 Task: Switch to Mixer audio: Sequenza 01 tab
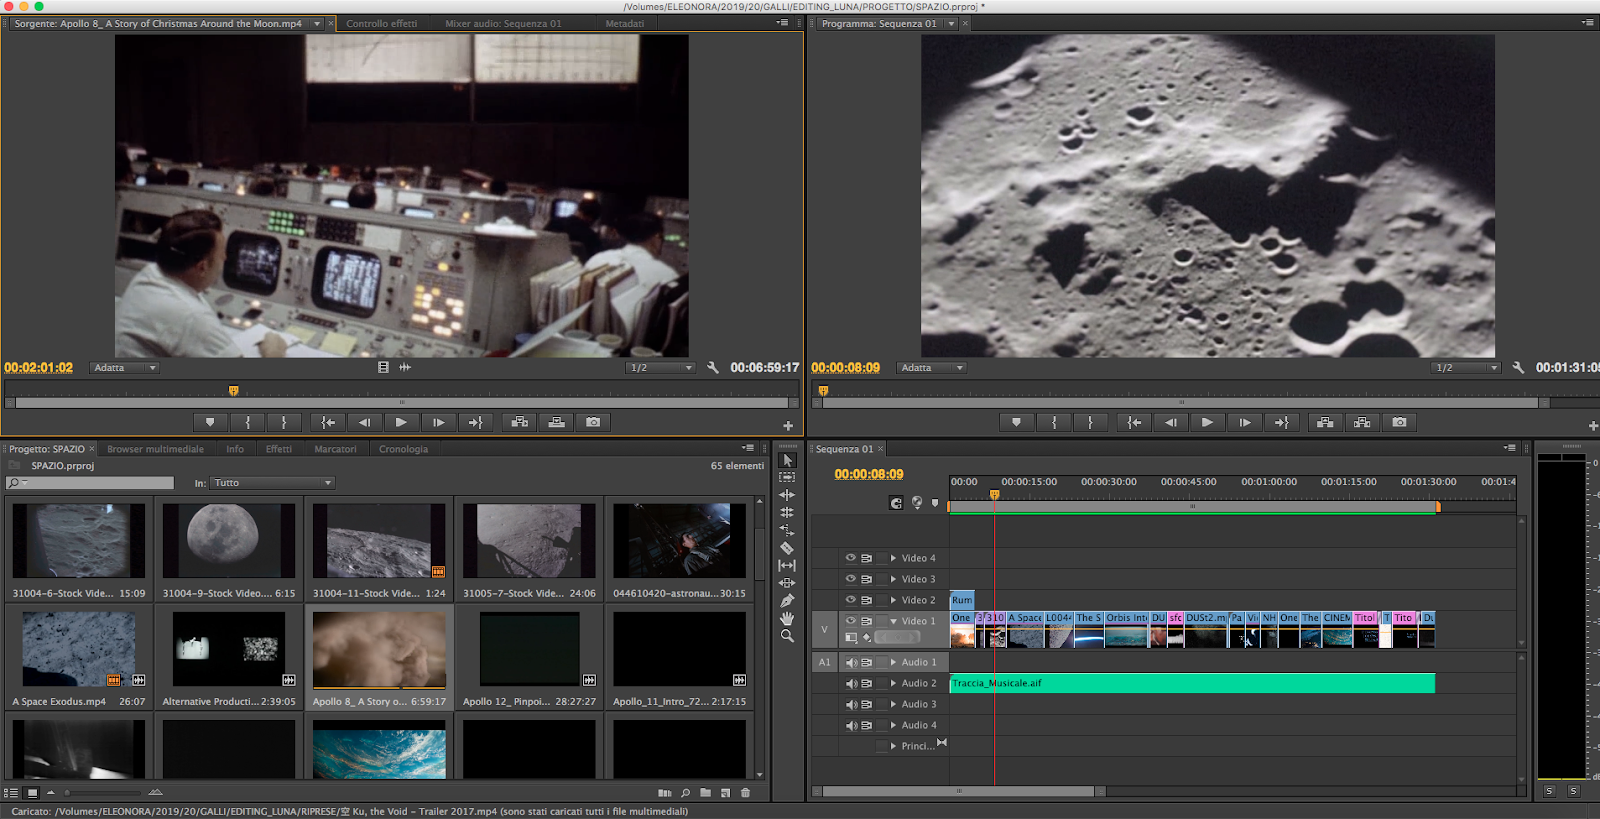(x=503, y=24)
